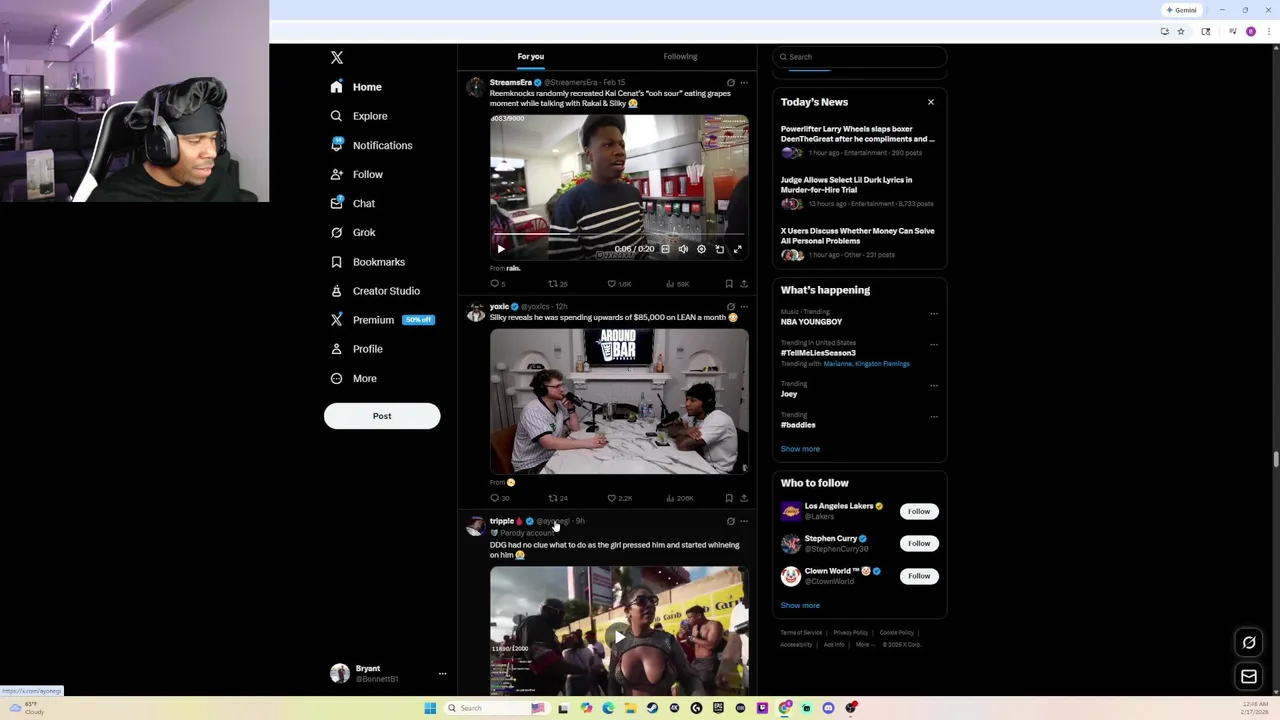Screen dimensions: 1280x720
Task: Open Creator Studio
Action: click(375, 291)
